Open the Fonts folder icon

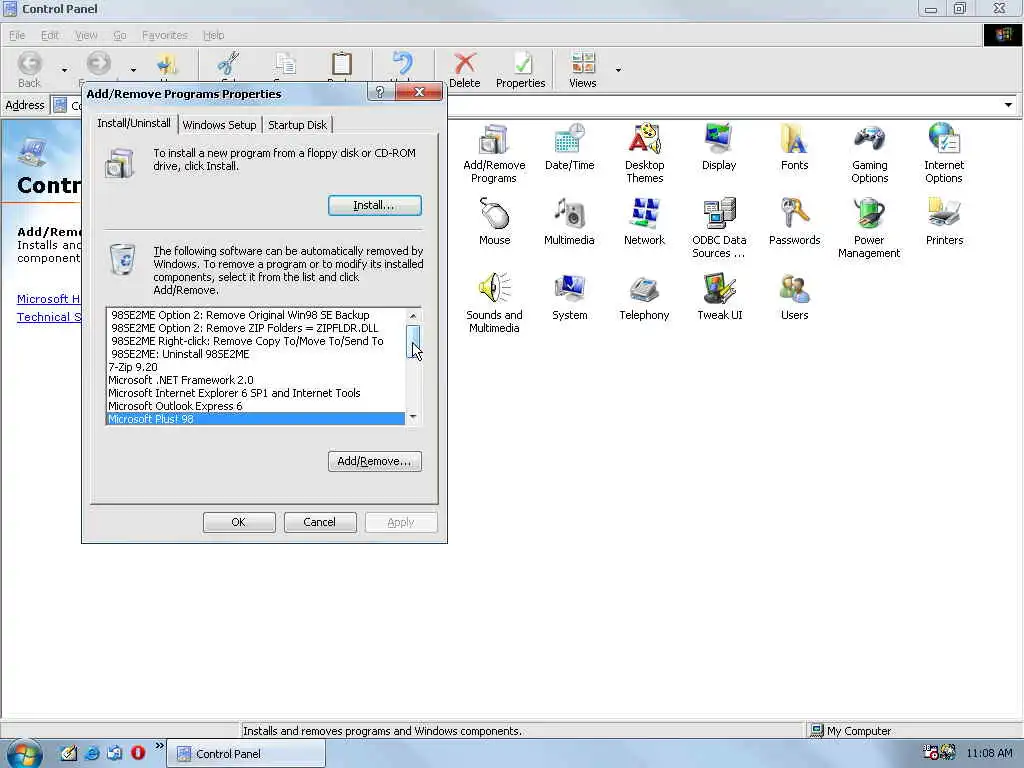pyautogui.click(x=794, y=148)
